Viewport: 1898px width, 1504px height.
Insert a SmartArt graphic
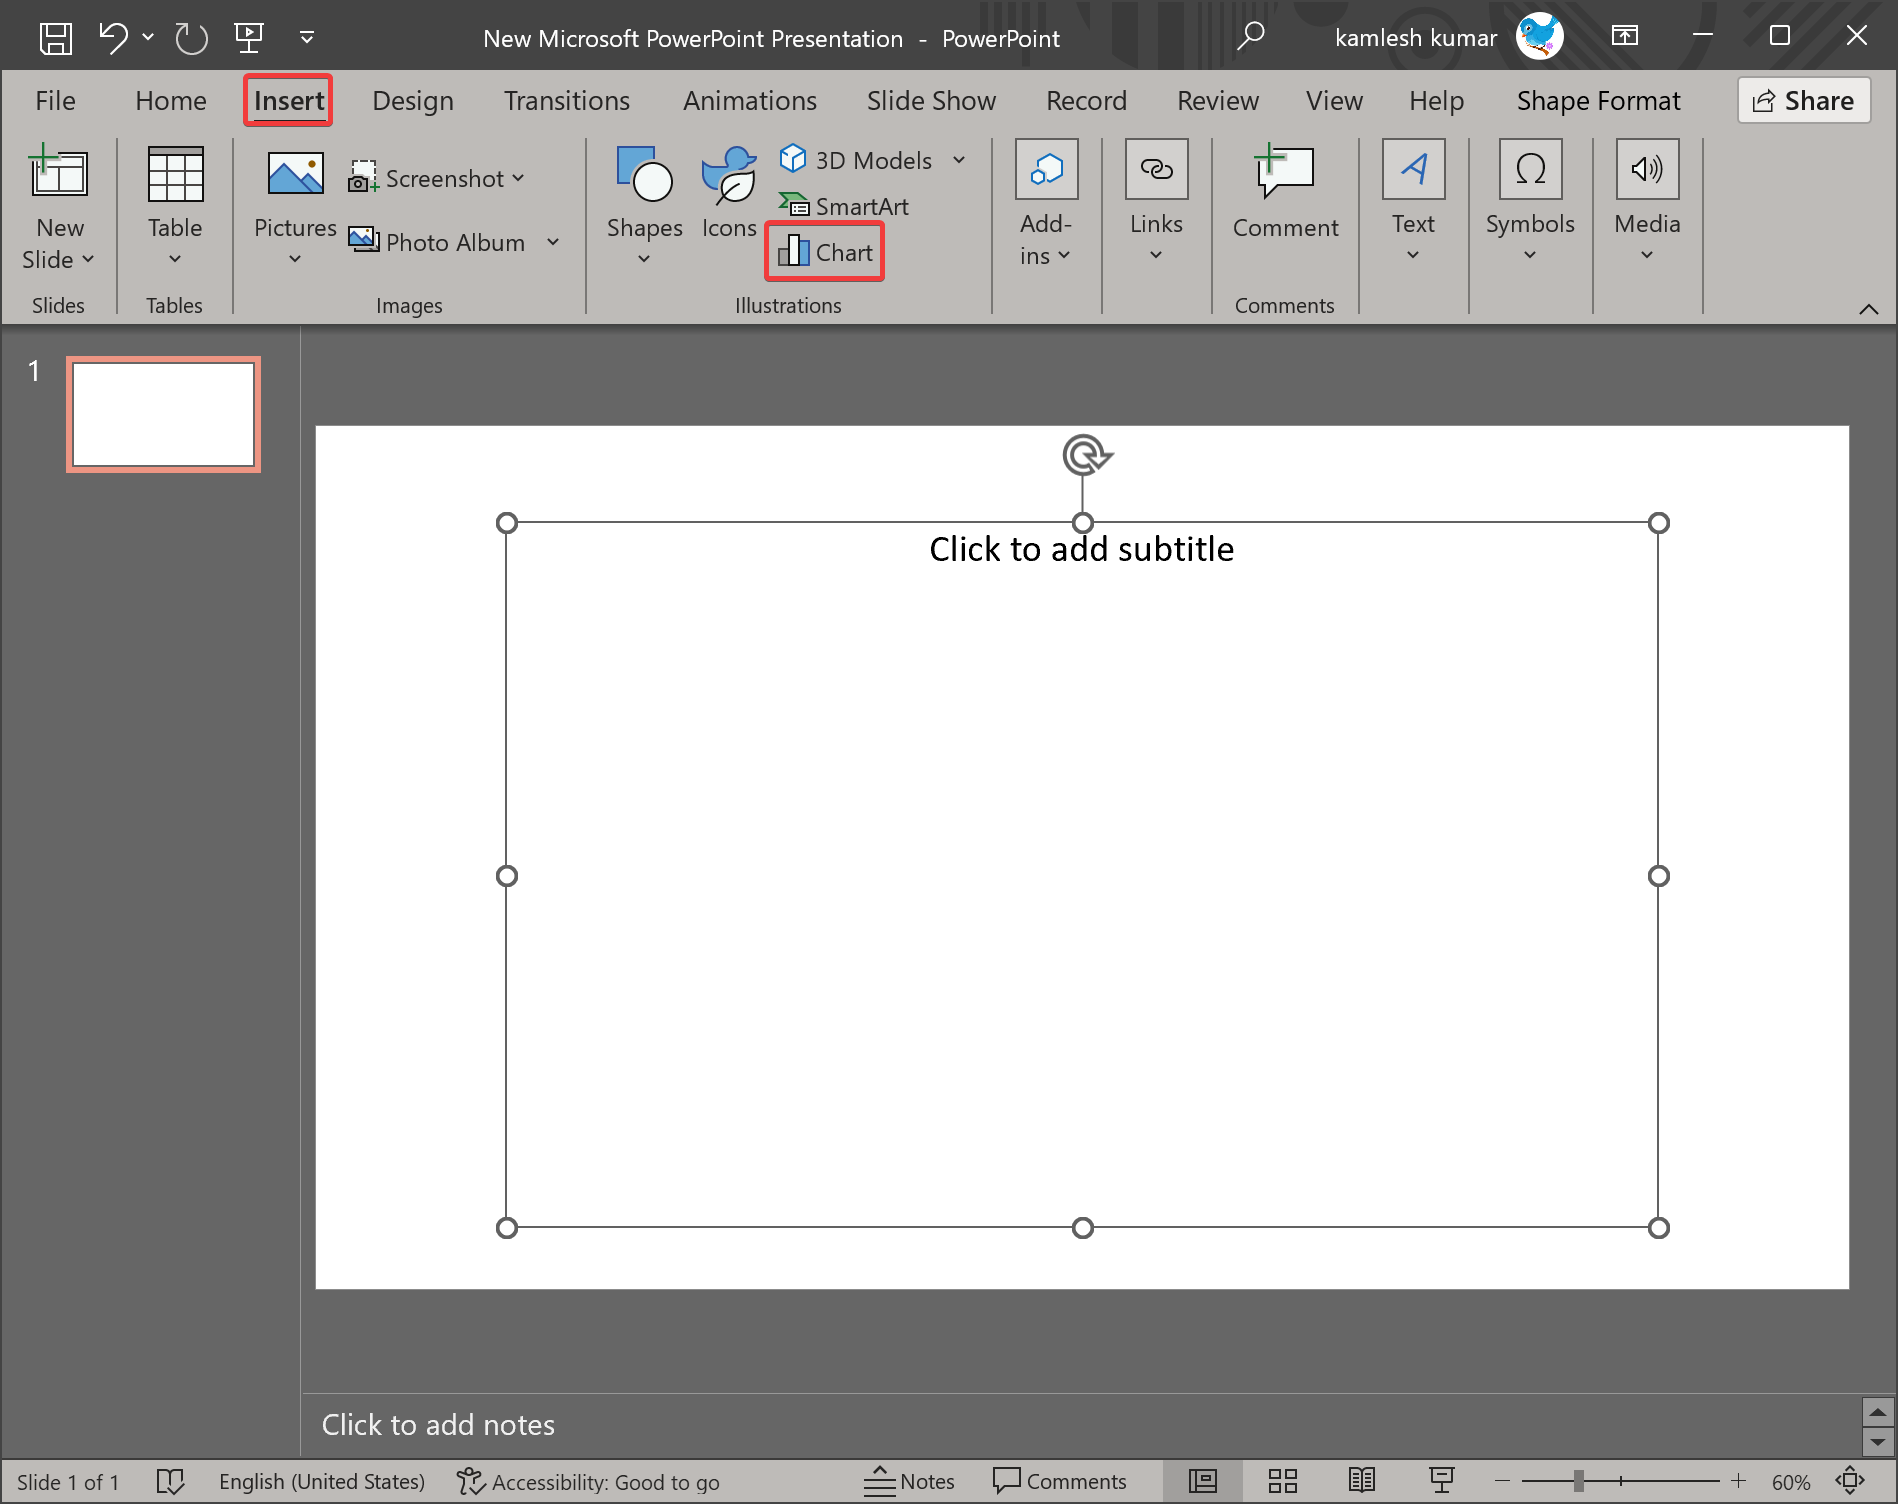(844, 206)
